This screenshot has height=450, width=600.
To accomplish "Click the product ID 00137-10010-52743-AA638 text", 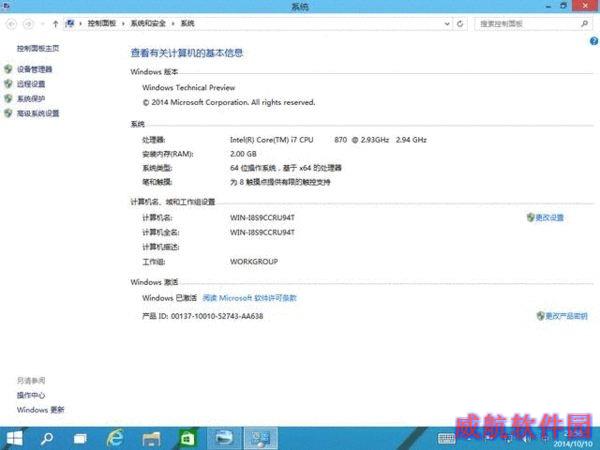I will [x=217, y=316].
